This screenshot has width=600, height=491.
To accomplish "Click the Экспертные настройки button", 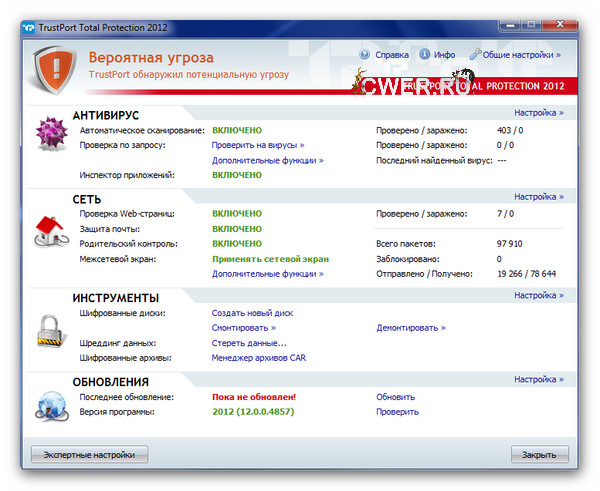I will coord(89,455).
